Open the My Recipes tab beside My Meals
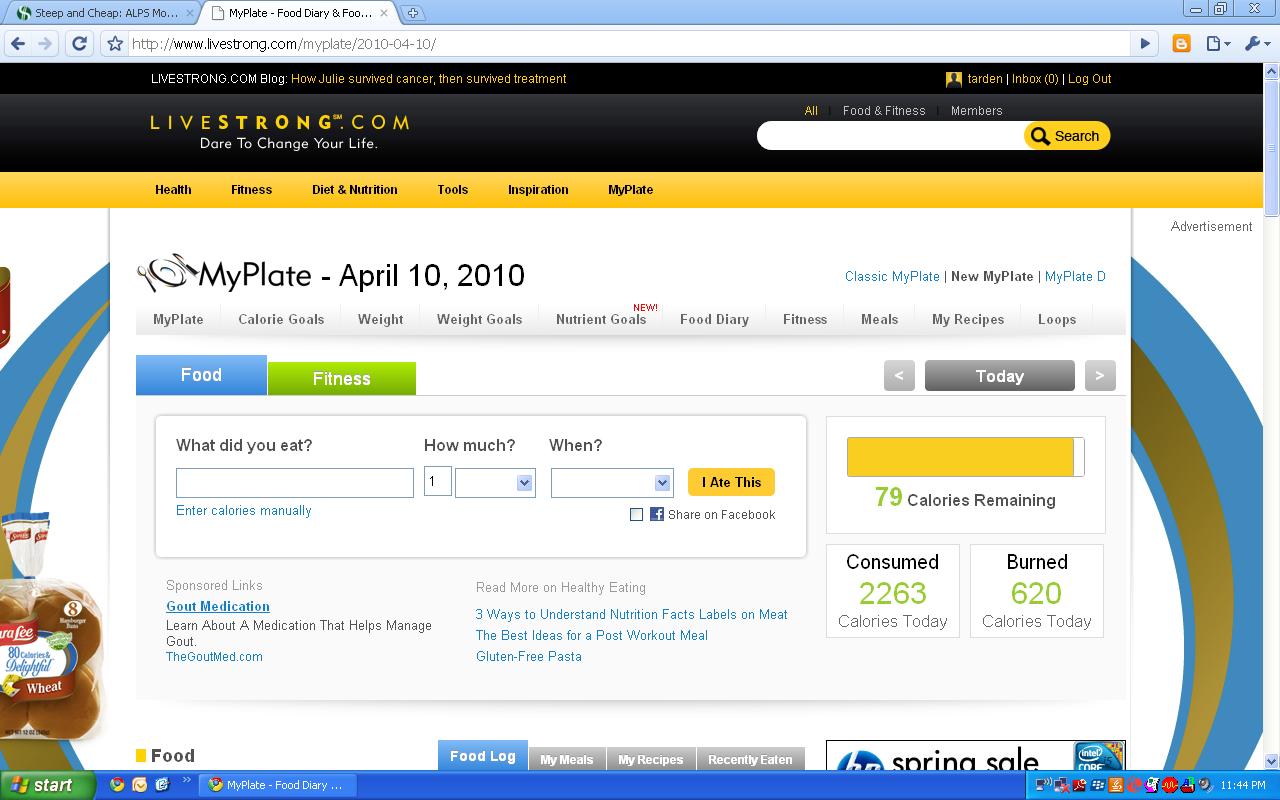 [650, 759]
